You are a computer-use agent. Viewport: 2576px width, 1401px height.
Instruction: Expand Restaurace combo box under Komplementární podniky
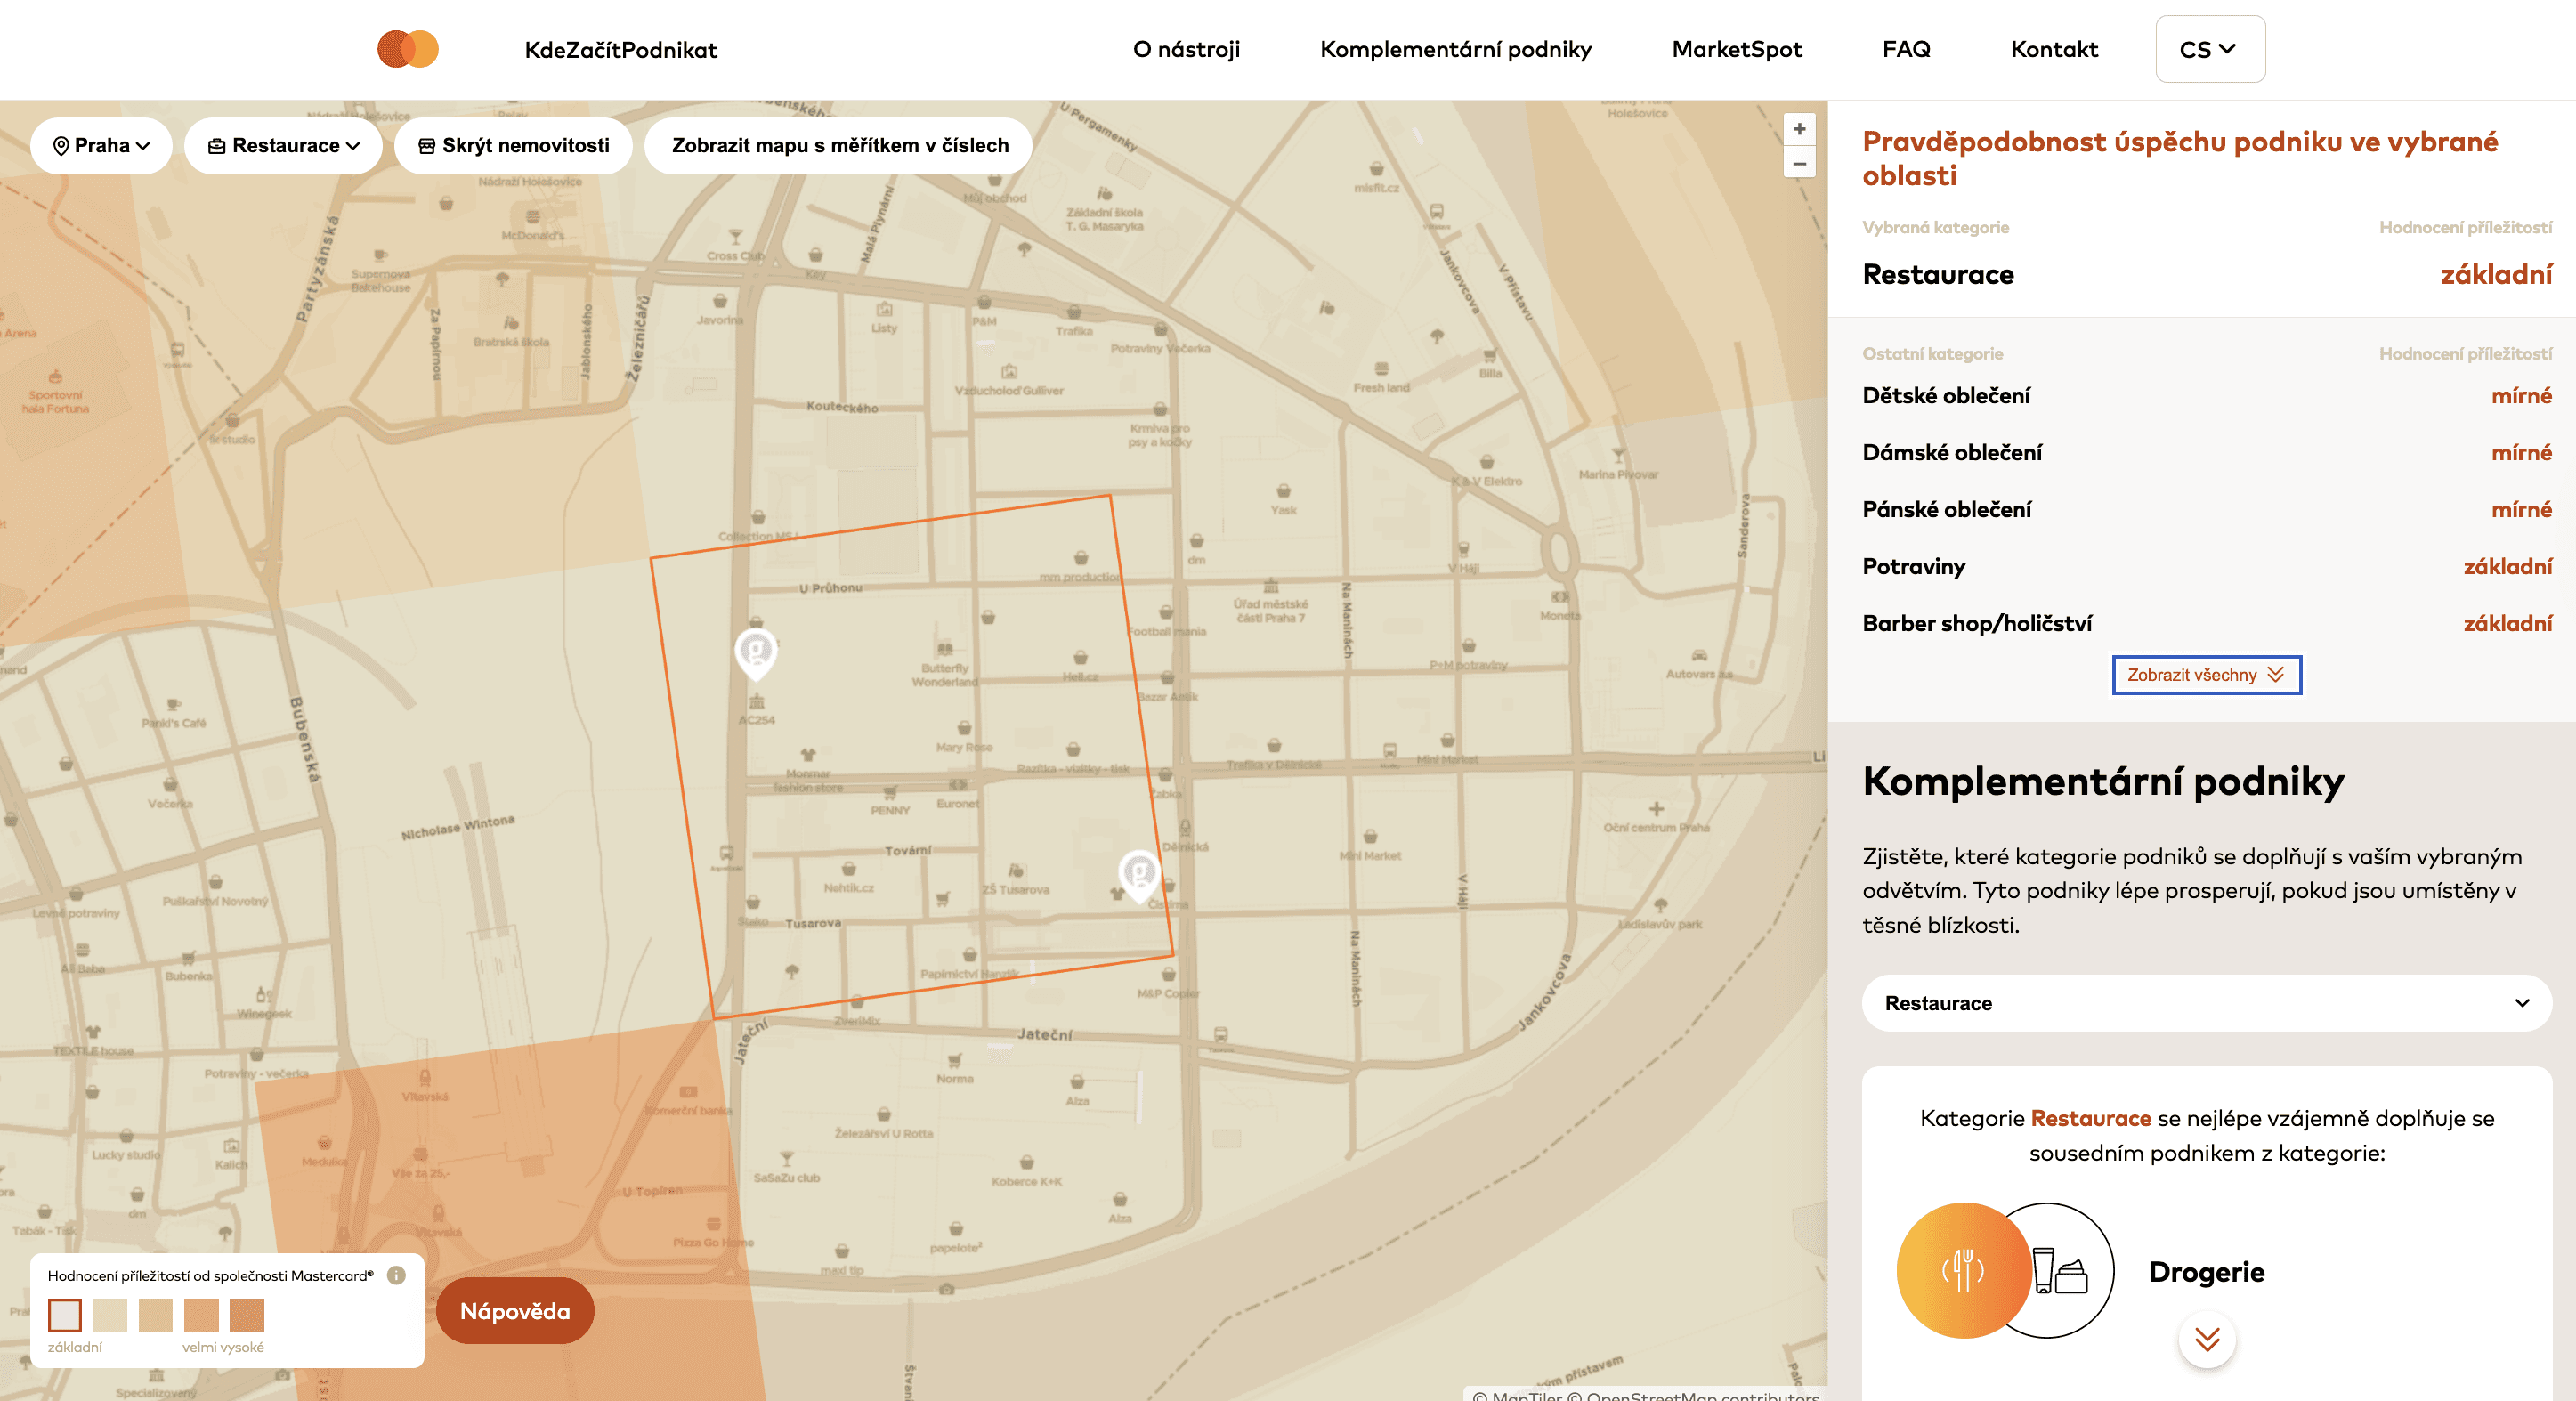[x=2206, y=1003]
